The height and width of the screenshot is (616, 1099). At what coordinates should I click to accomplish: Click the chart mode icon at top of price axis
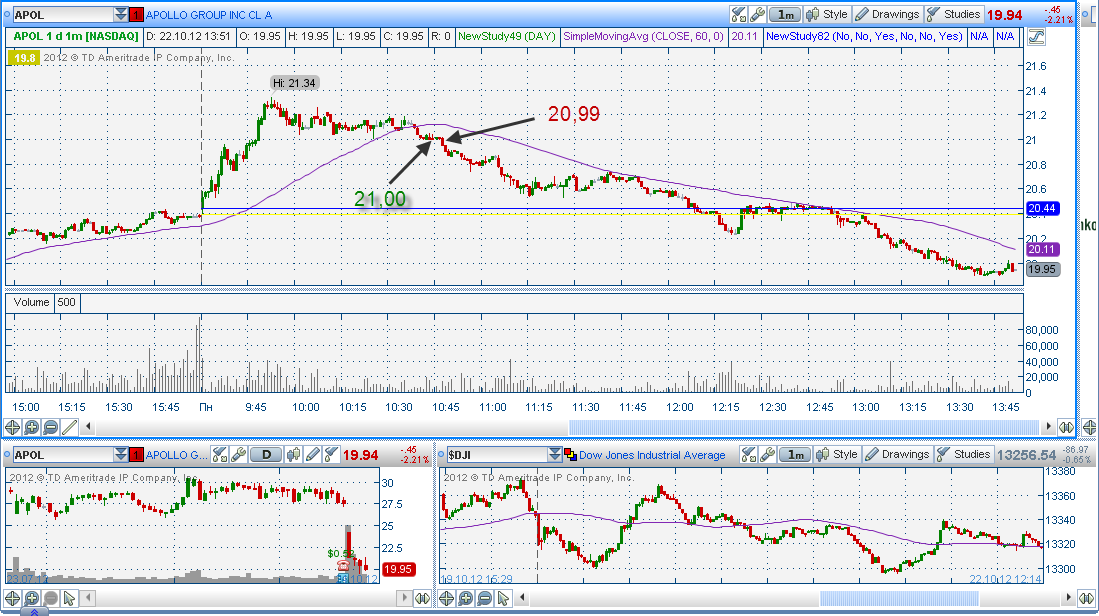point(1036,36)
